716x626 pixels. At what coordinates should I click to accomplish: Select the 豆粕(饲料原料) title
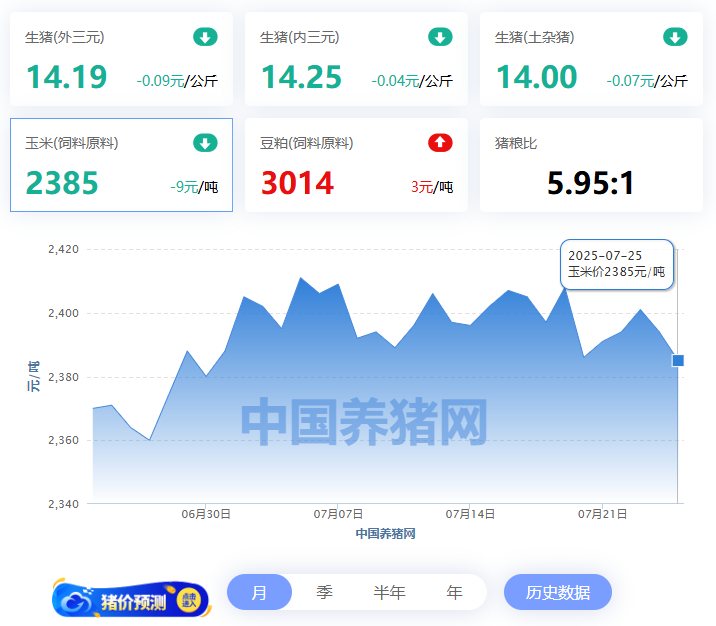coord(306,143)
